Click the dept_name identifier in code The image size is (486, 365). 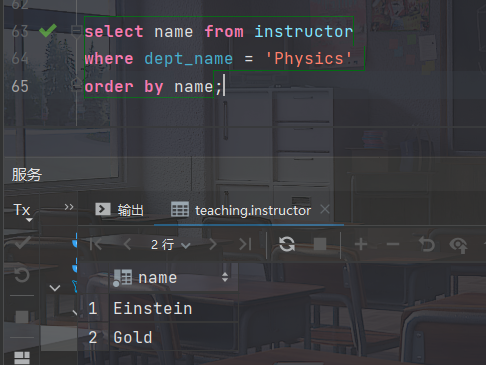click(x=189, y=59)
